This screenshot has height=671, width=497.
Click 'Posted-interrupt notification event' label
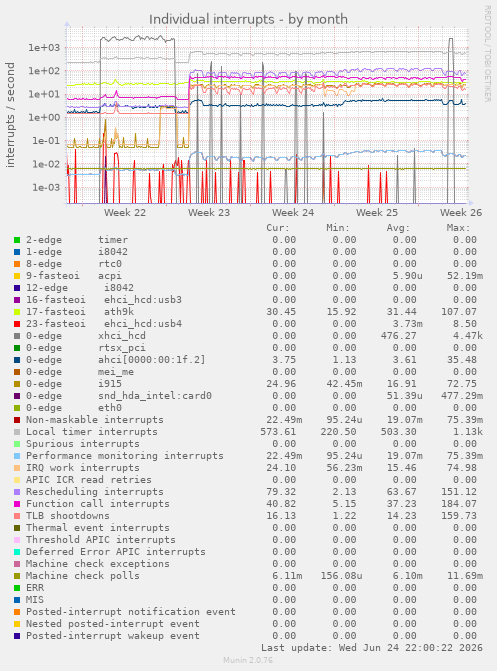coord(131,612)
